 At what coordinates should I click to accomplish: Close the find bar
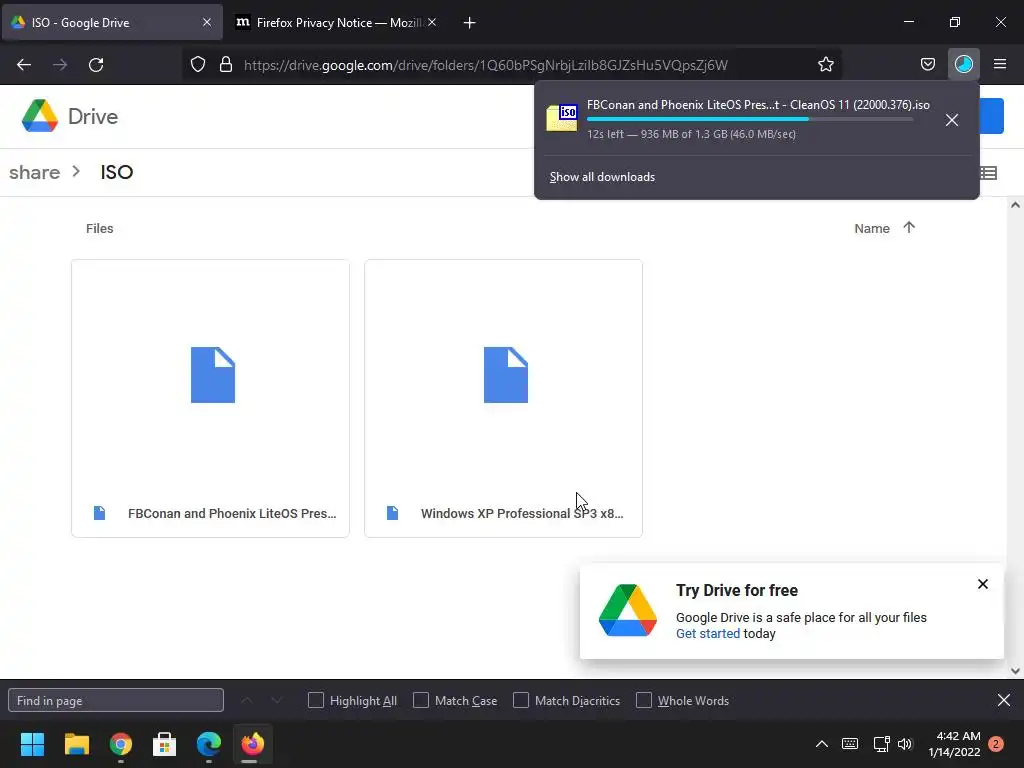point(1004,701)
